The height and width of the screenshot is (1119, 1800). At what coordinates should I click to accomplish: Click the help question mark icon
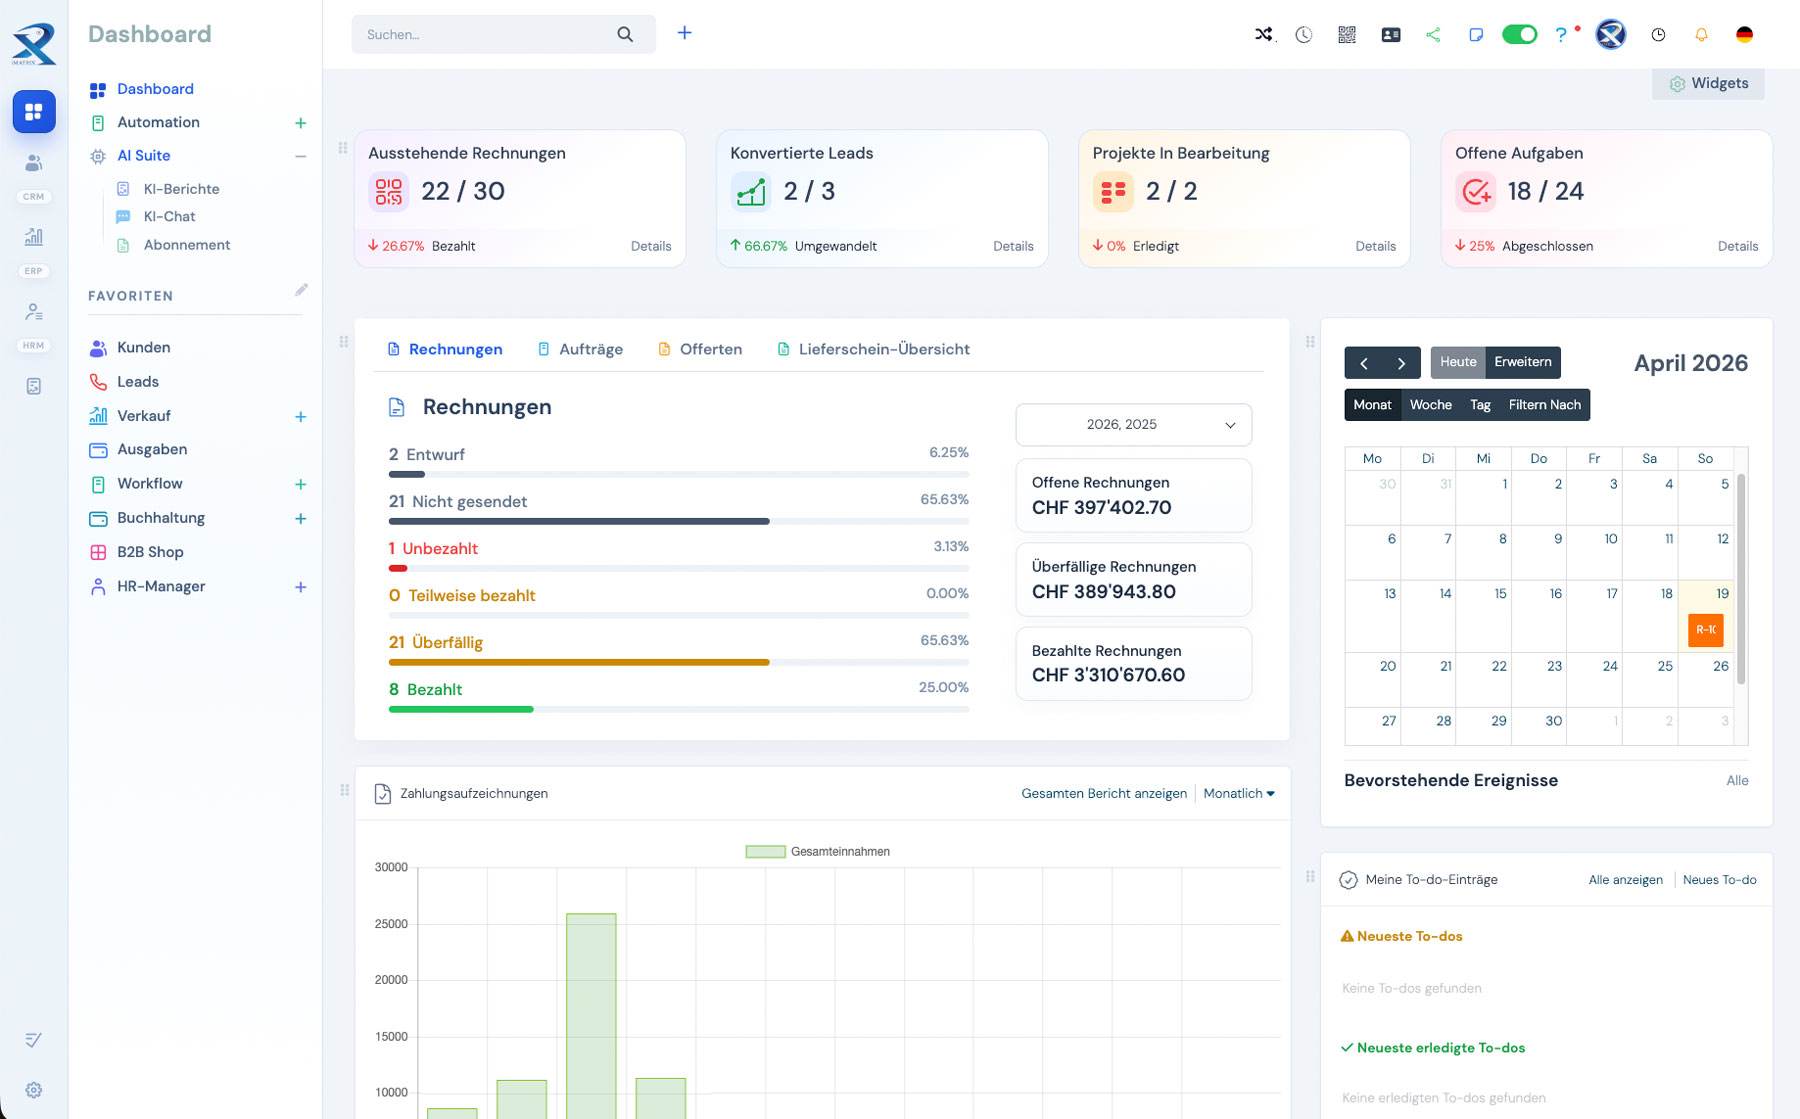[1560, 35]
